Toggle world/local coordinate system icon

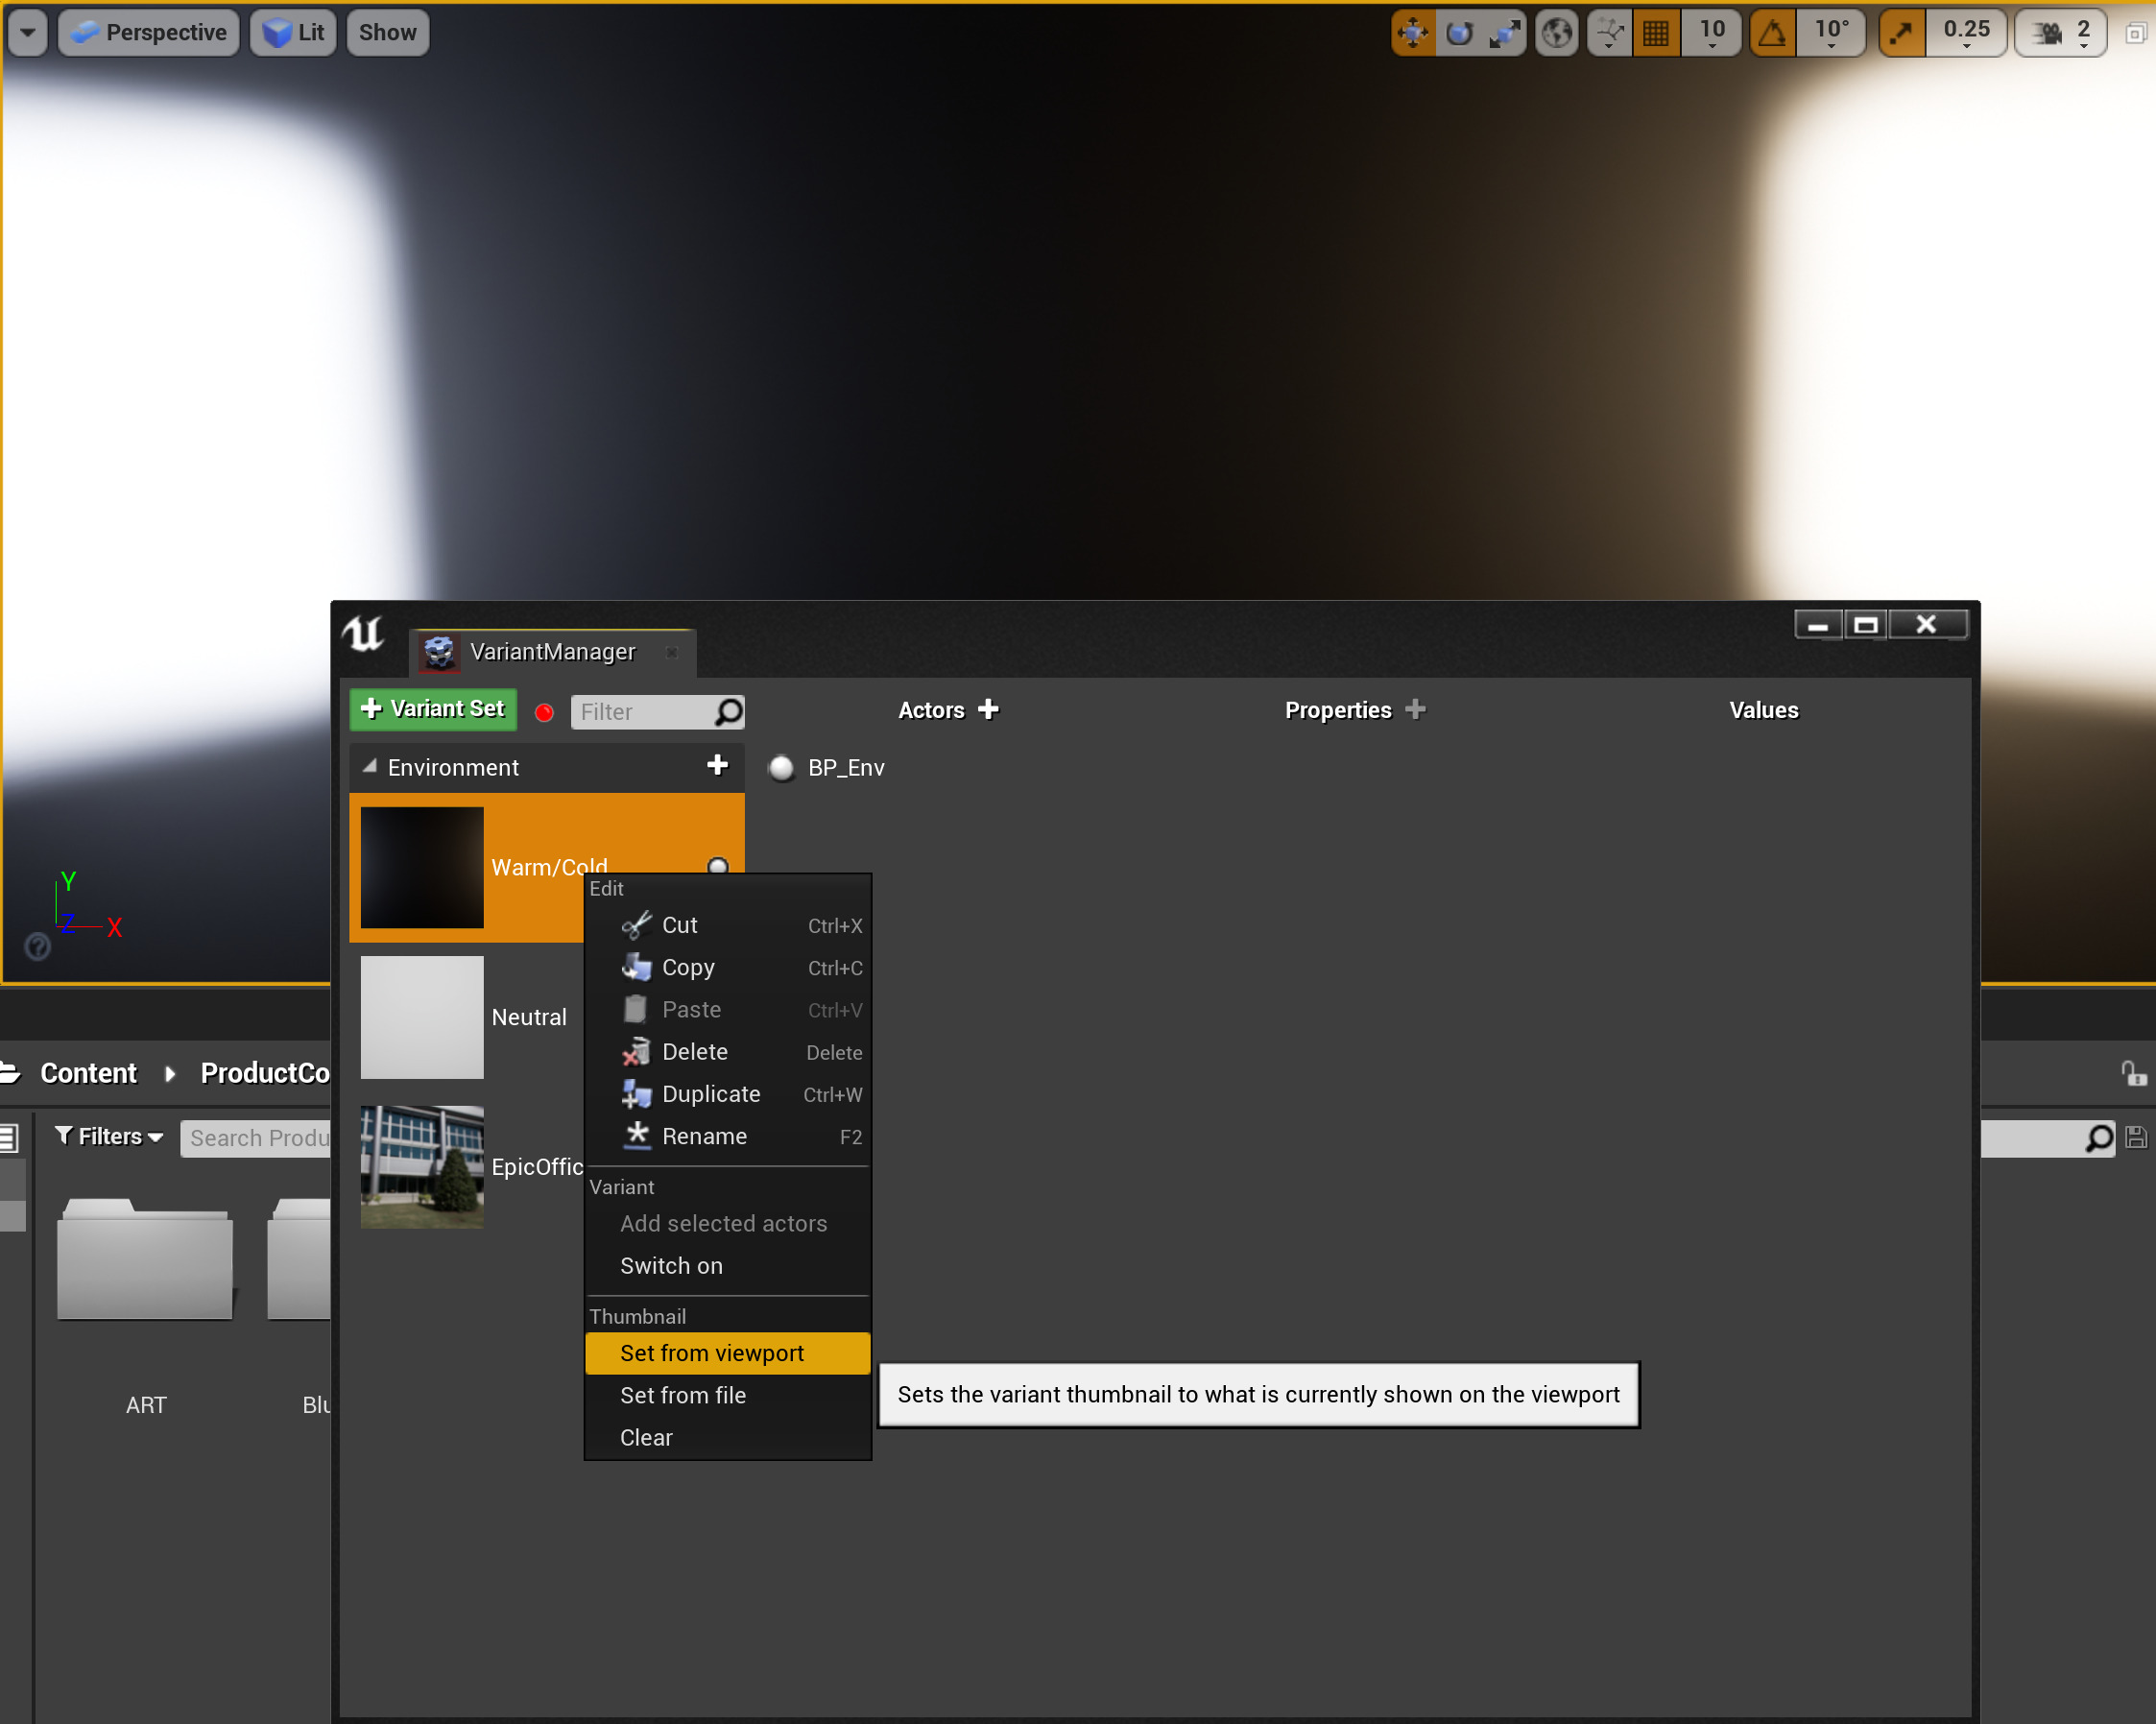(1556, 32)
